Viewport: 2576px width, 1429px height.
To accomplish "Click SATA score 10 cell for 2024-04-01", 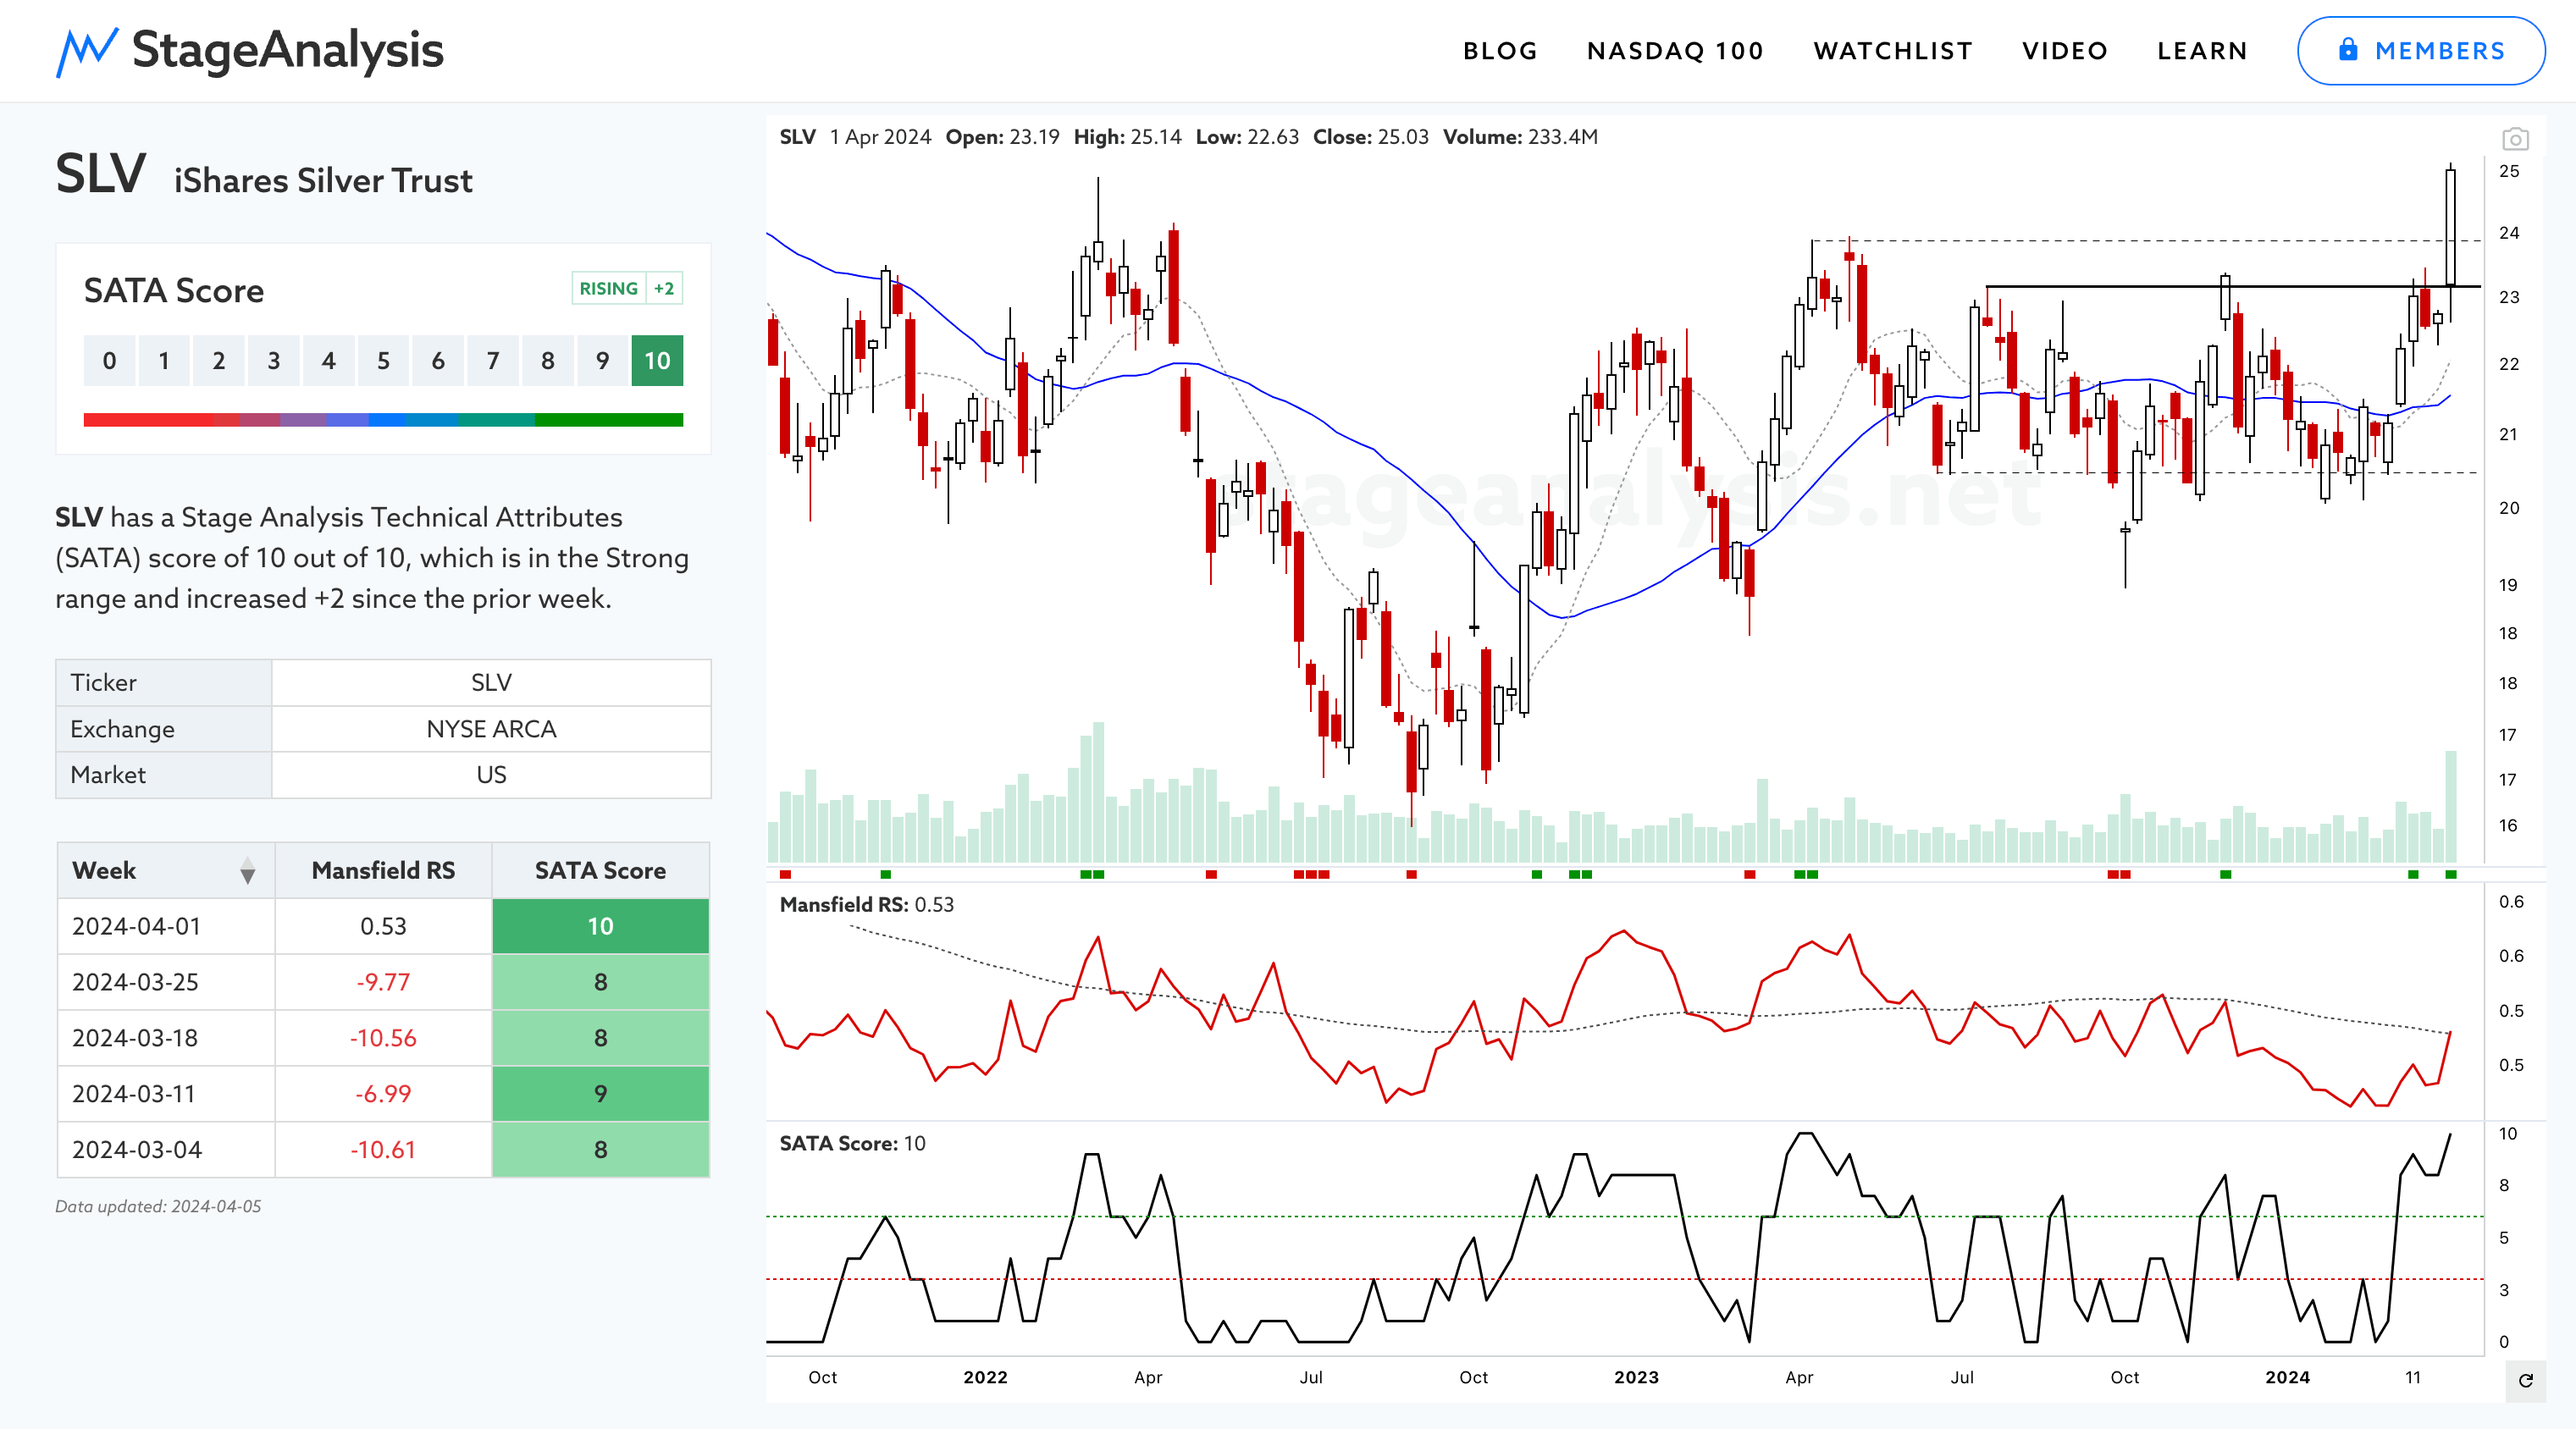I will [600, 926].
